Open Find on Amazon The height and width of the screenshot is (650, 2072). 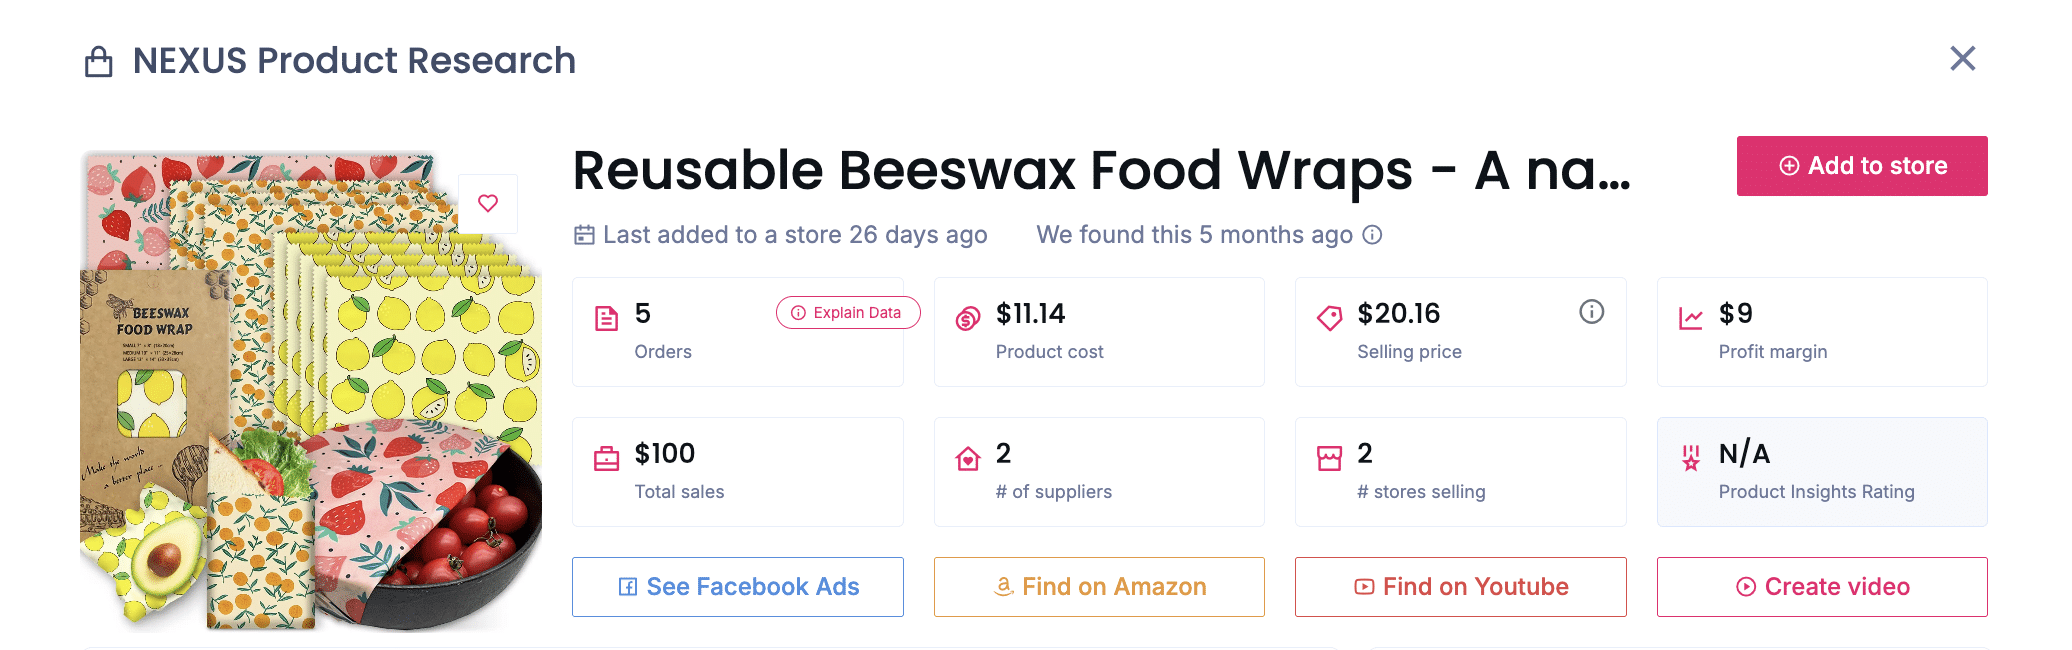click(1099, 587)
